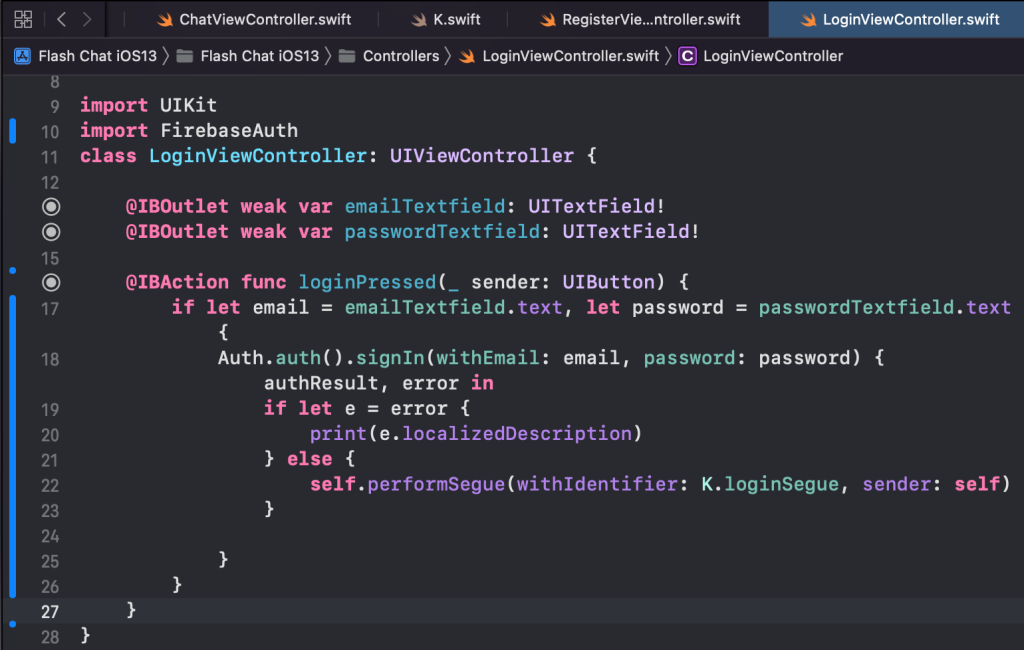Open the Controllers breadcrumb menu

click(x=400, y=56)
